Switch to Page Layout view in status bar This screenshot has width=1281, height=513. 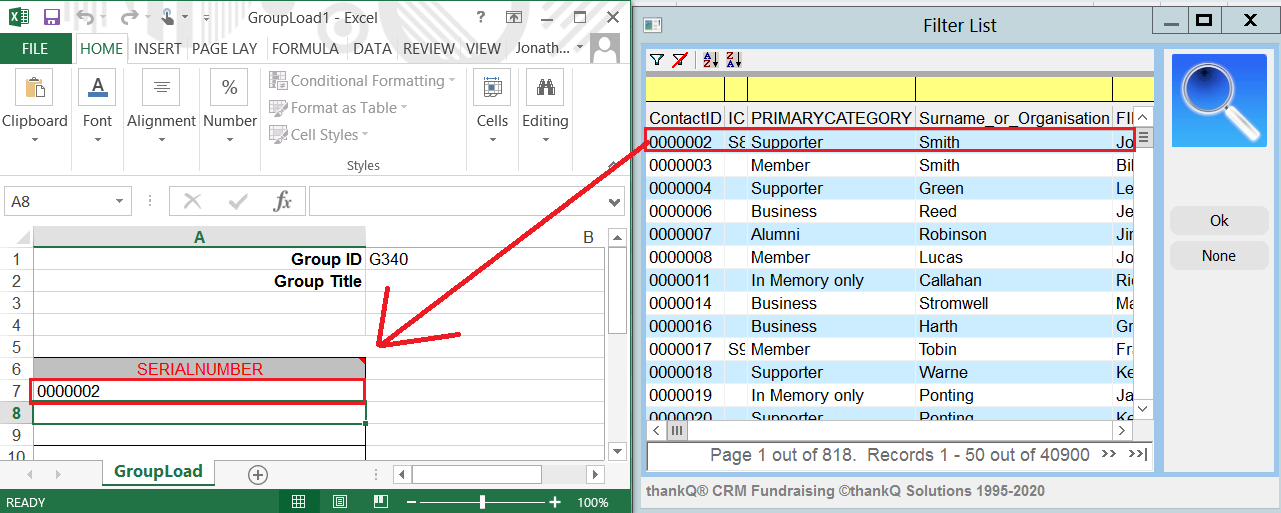pyautogui.click(x=340, y=502)
